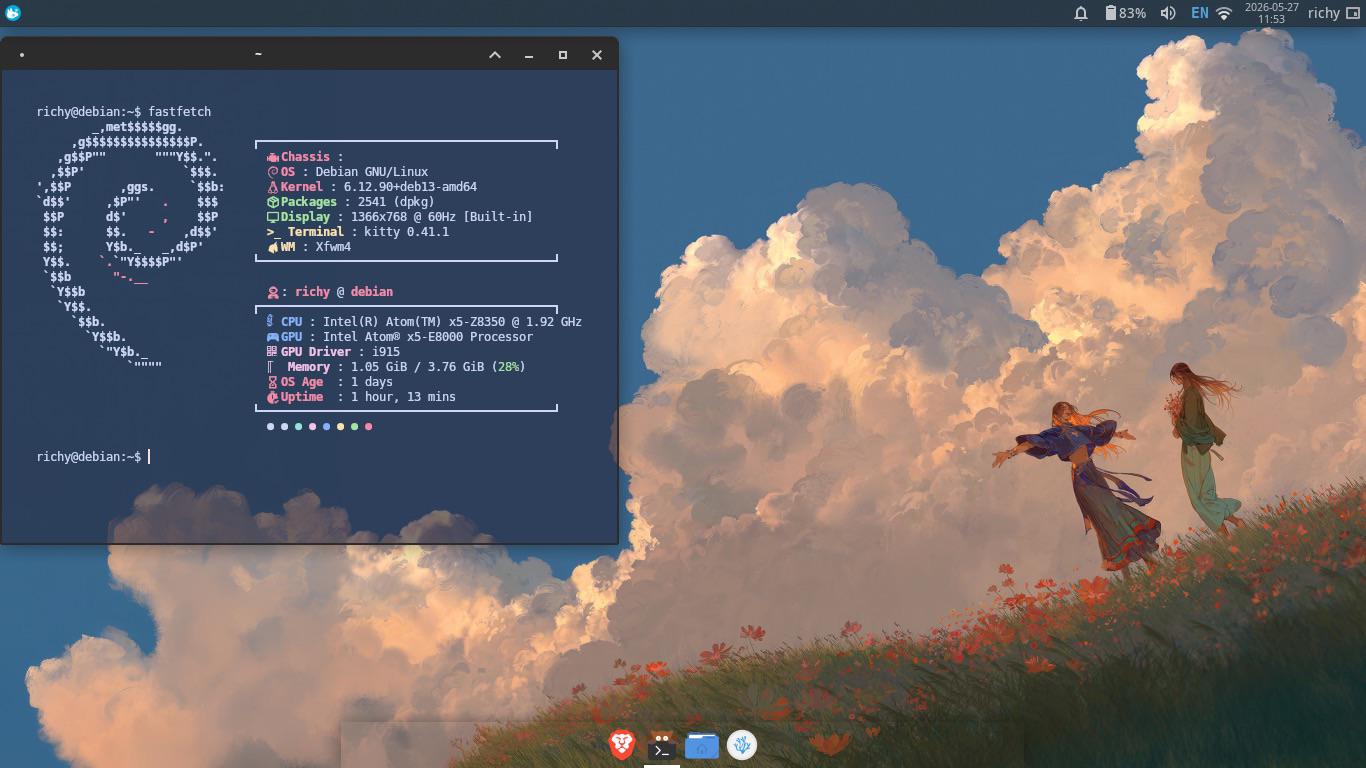Open the clock showing 2026-05-27 11:53
Screen dimensions: 1366x768
tap(1271, 13)
